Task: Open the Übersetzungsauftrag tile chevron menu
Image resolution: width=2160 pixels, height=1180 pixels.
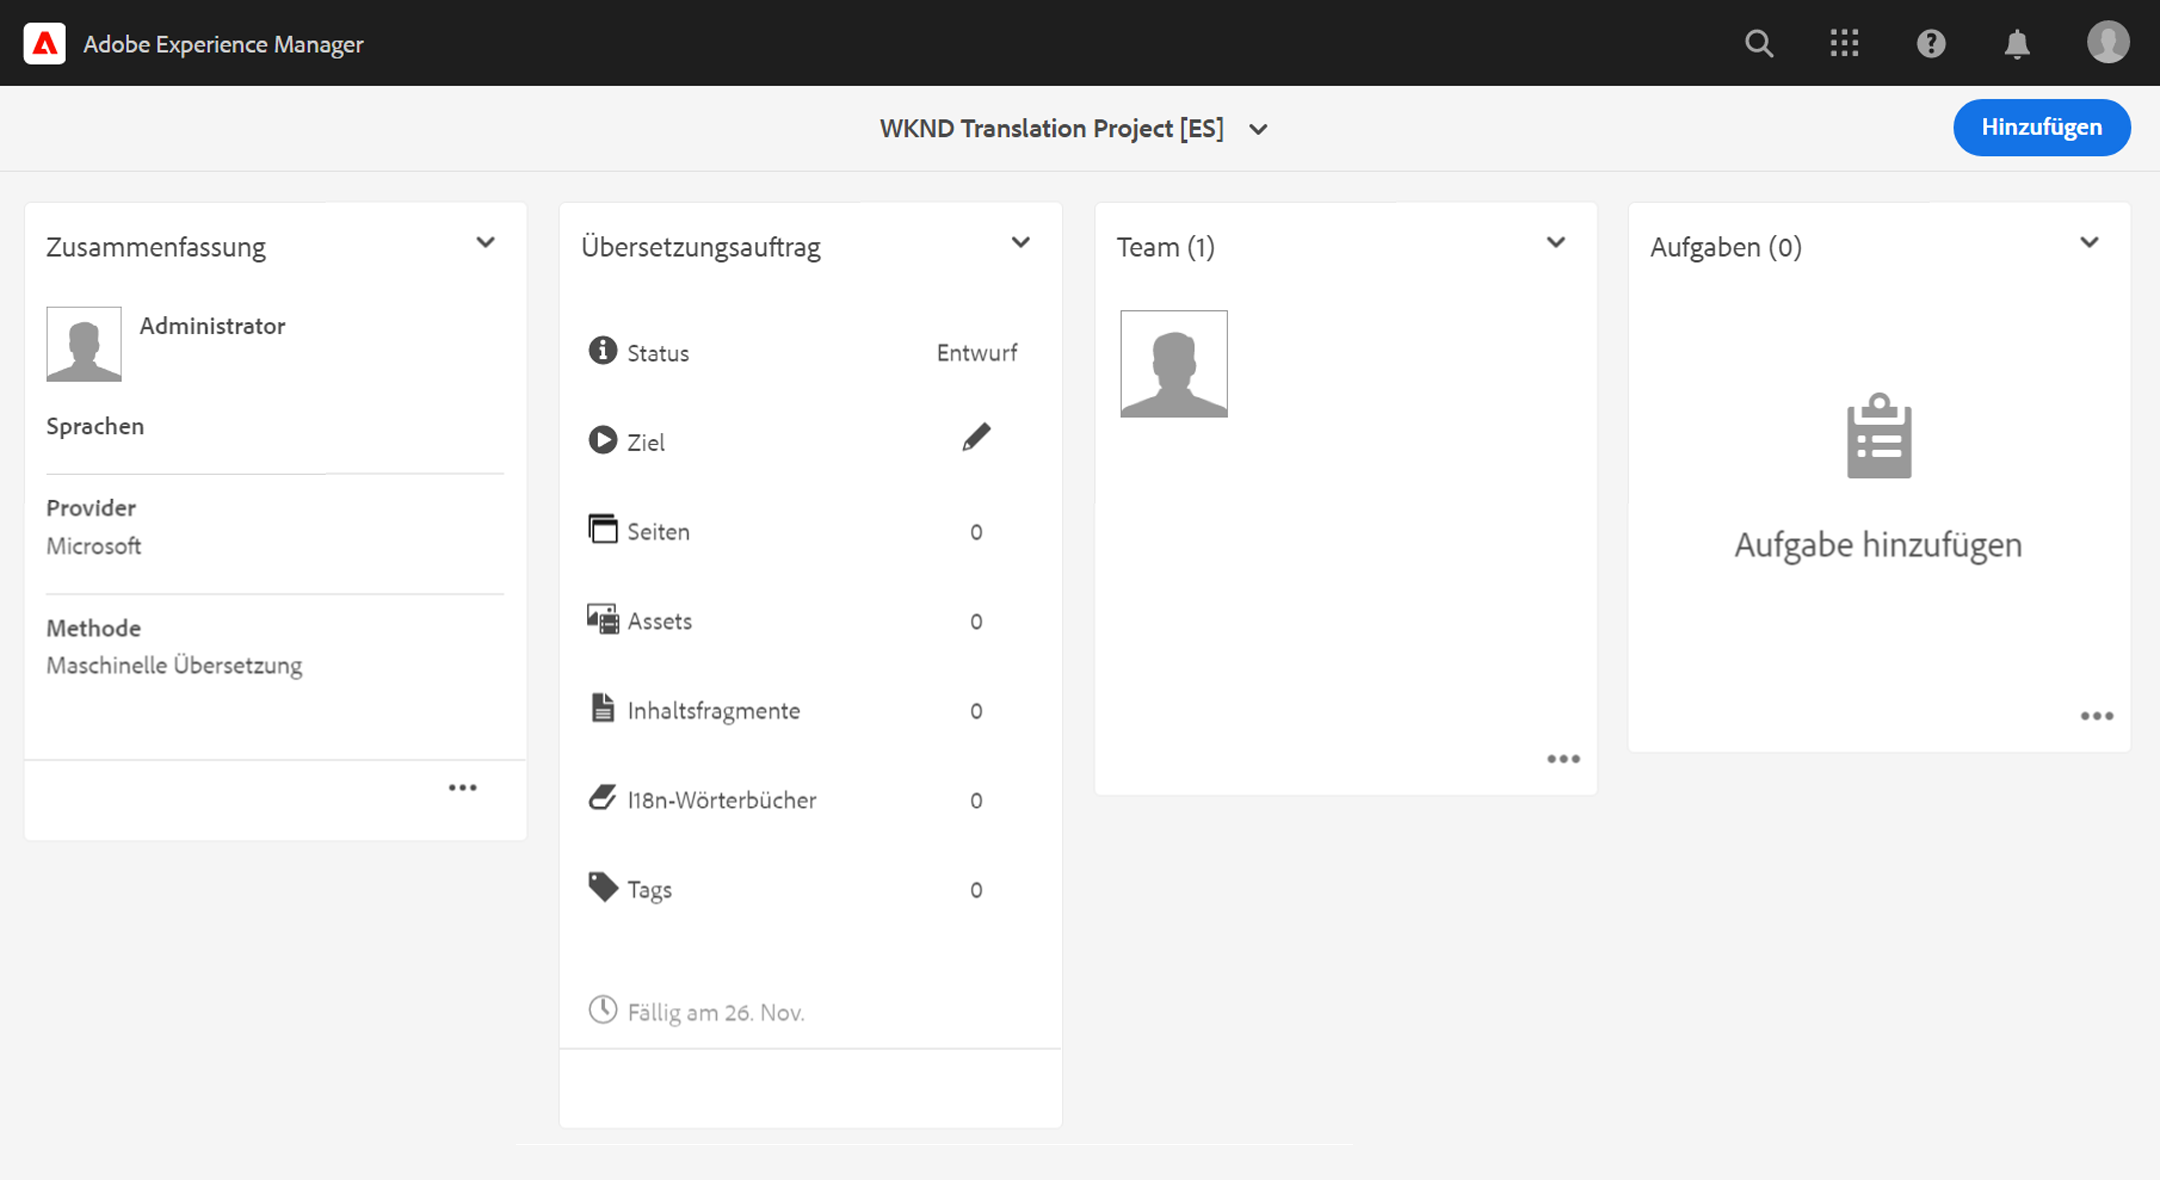Action: point(1020,243)
